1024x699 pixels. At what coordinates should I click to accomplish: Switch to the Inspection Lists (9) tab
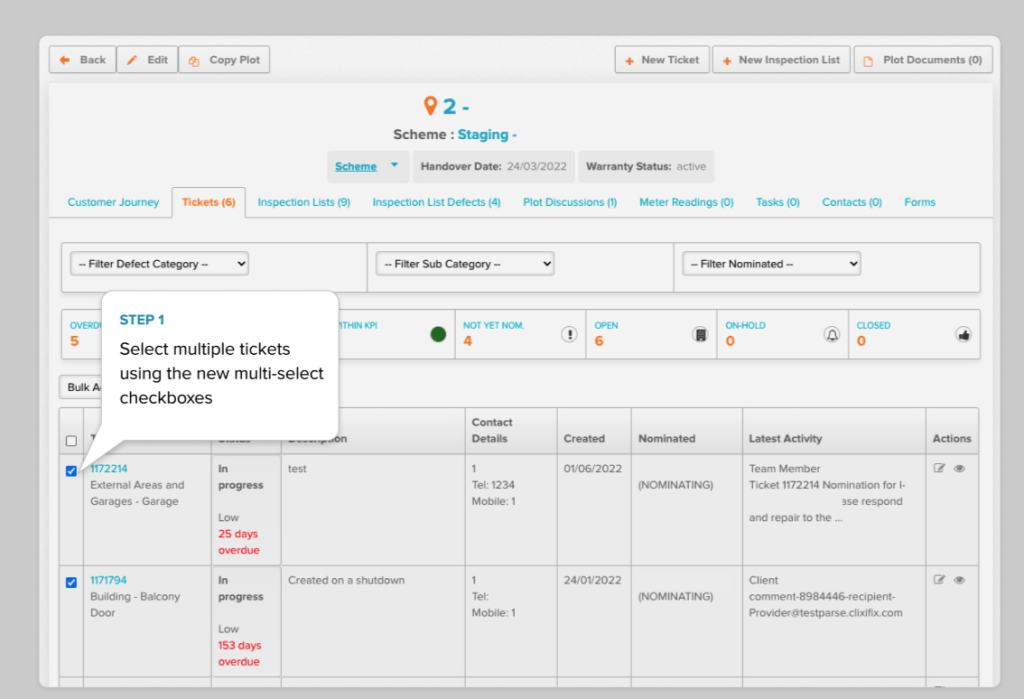[303, 202]
